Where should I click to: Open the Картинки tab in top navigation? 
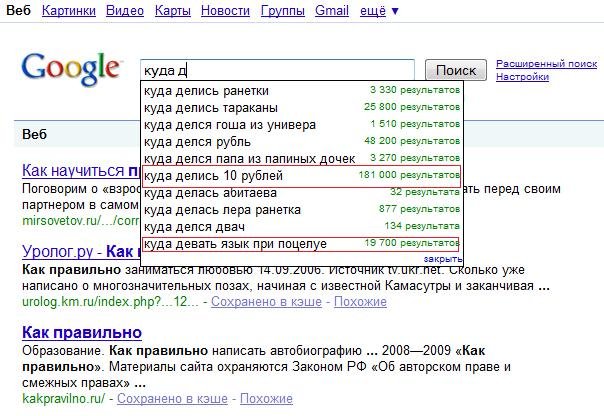pos(71,10)
